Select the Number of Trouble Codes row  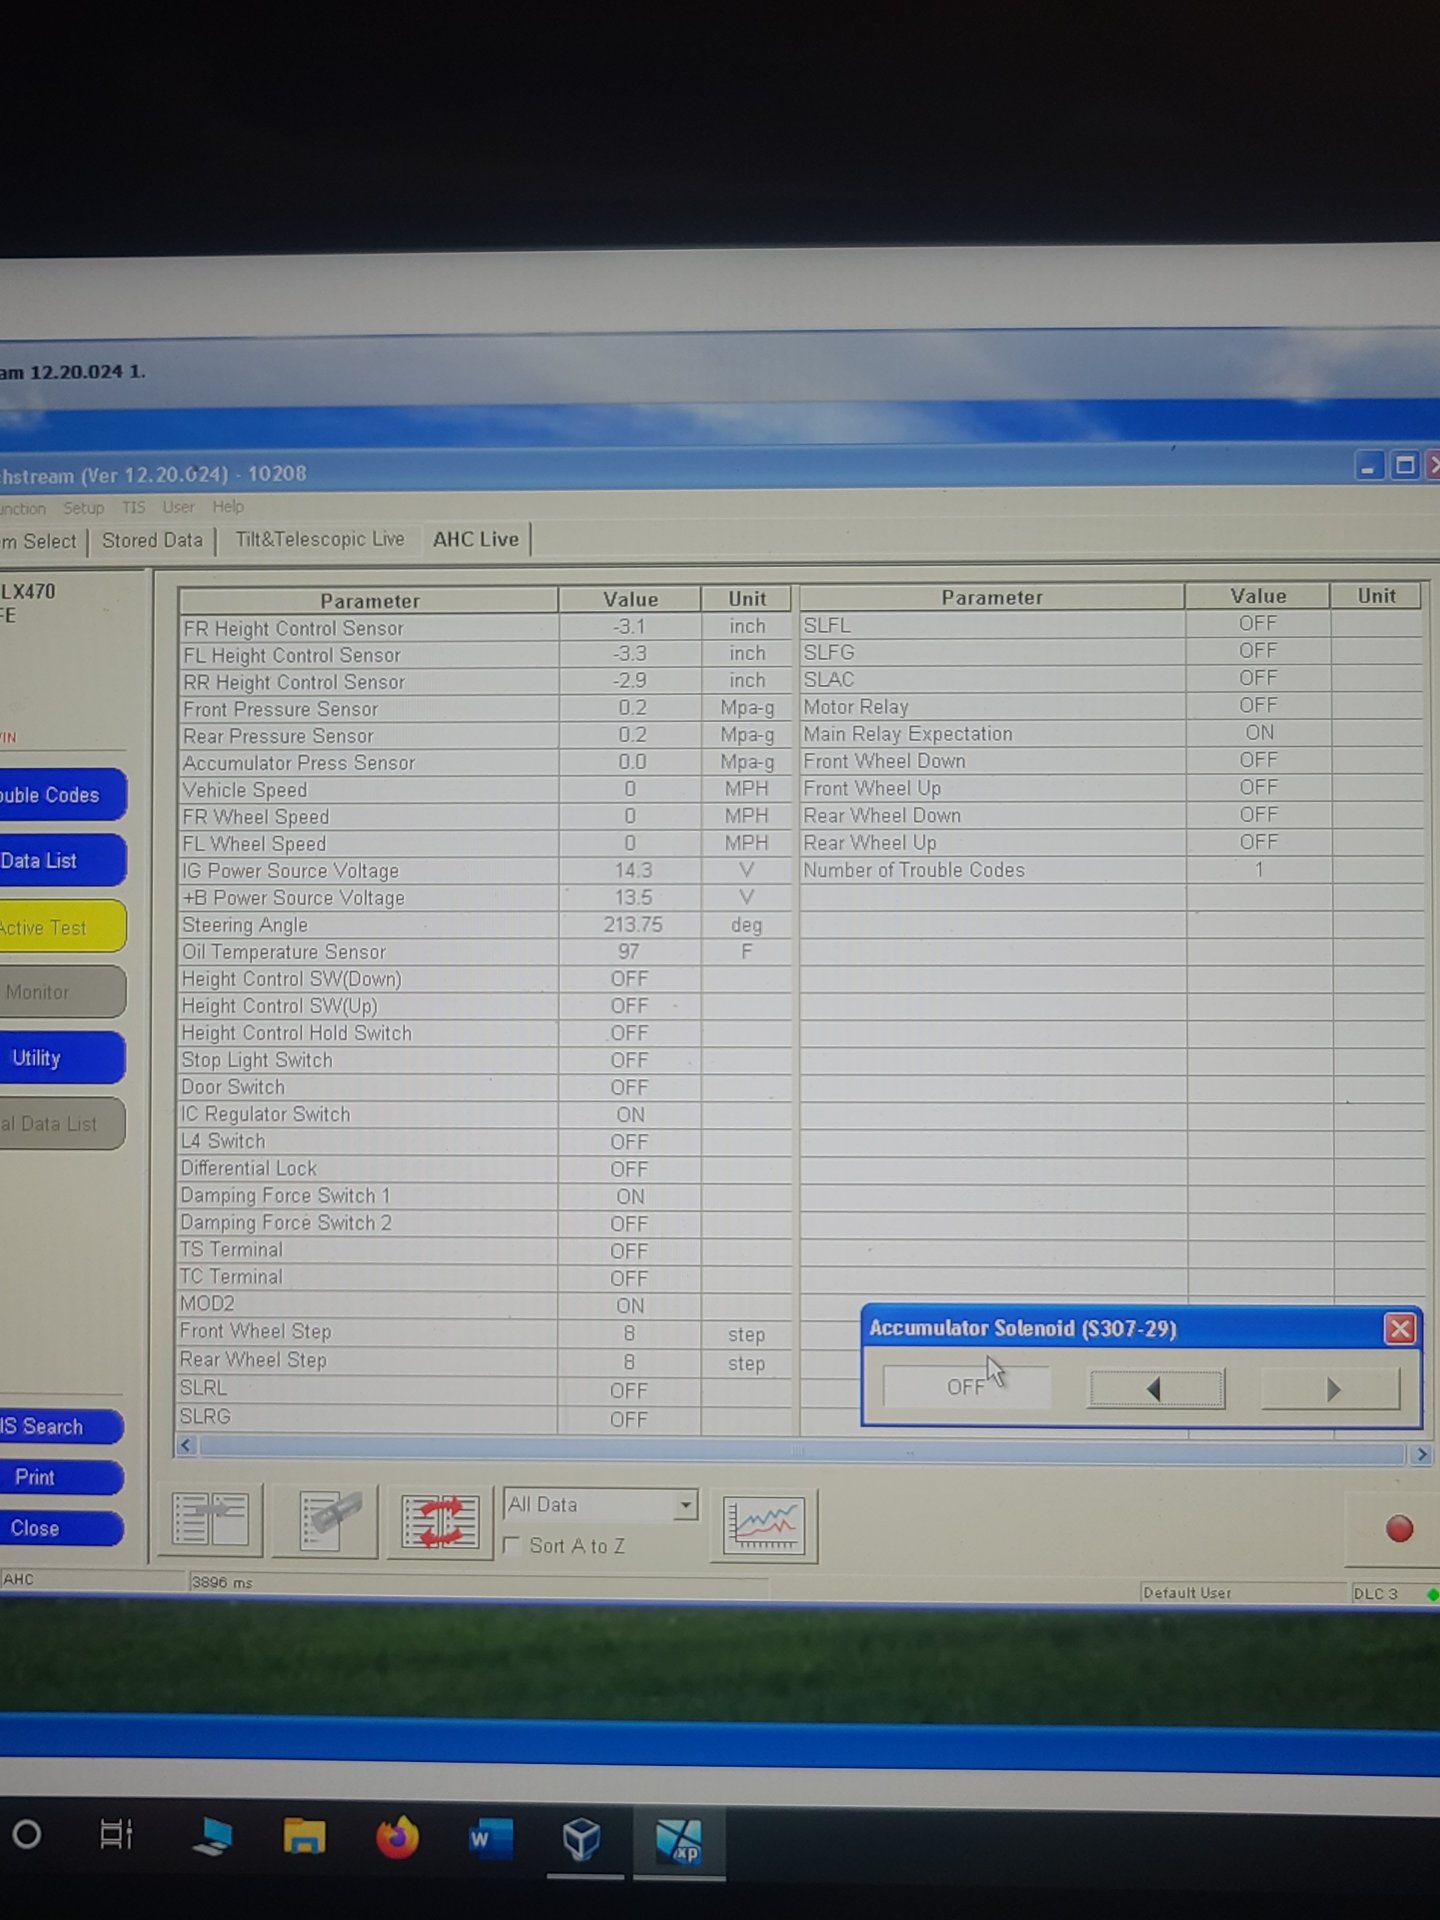(x=1112, y=870)
